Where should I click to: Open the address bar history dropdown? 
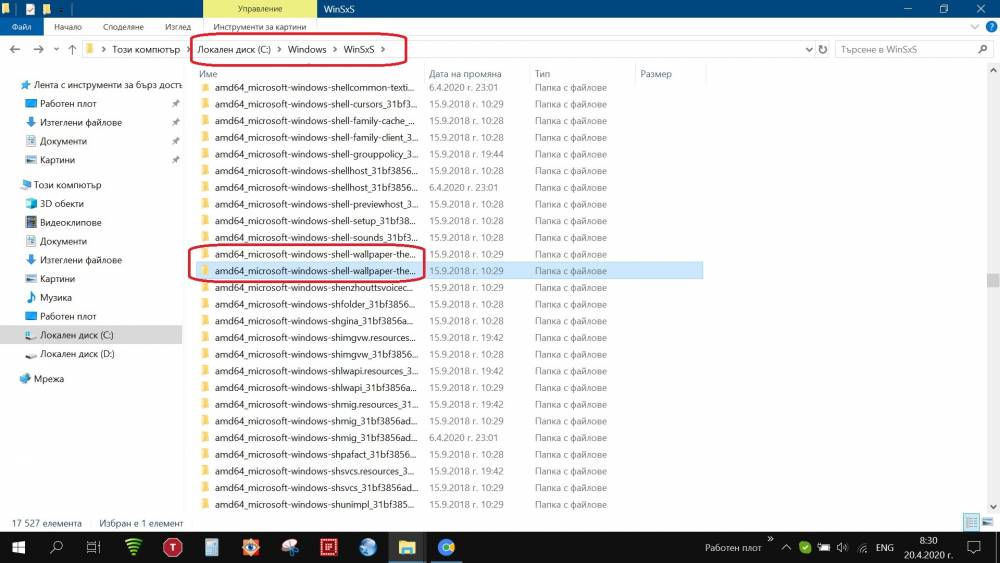[809, 49]
